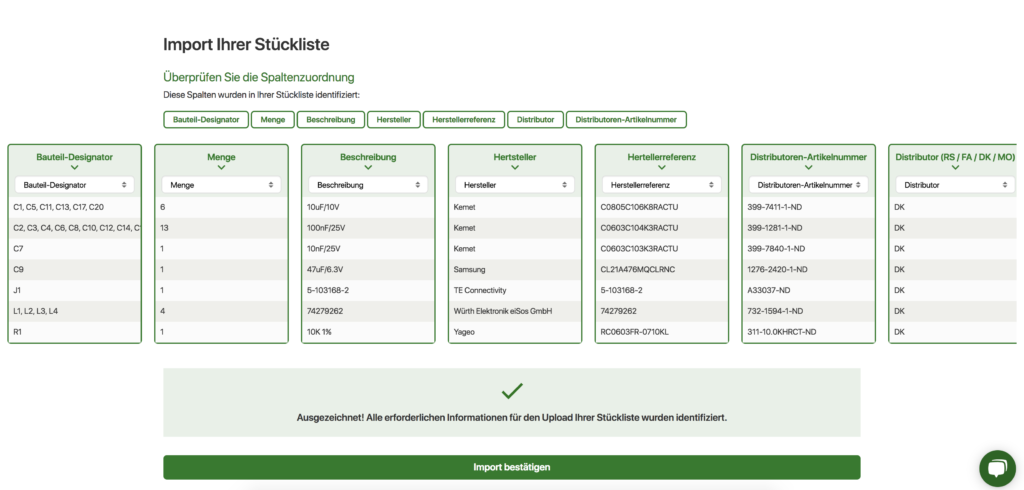Click reference cell C0603C104K3RACTU

(x=662, y=228)
